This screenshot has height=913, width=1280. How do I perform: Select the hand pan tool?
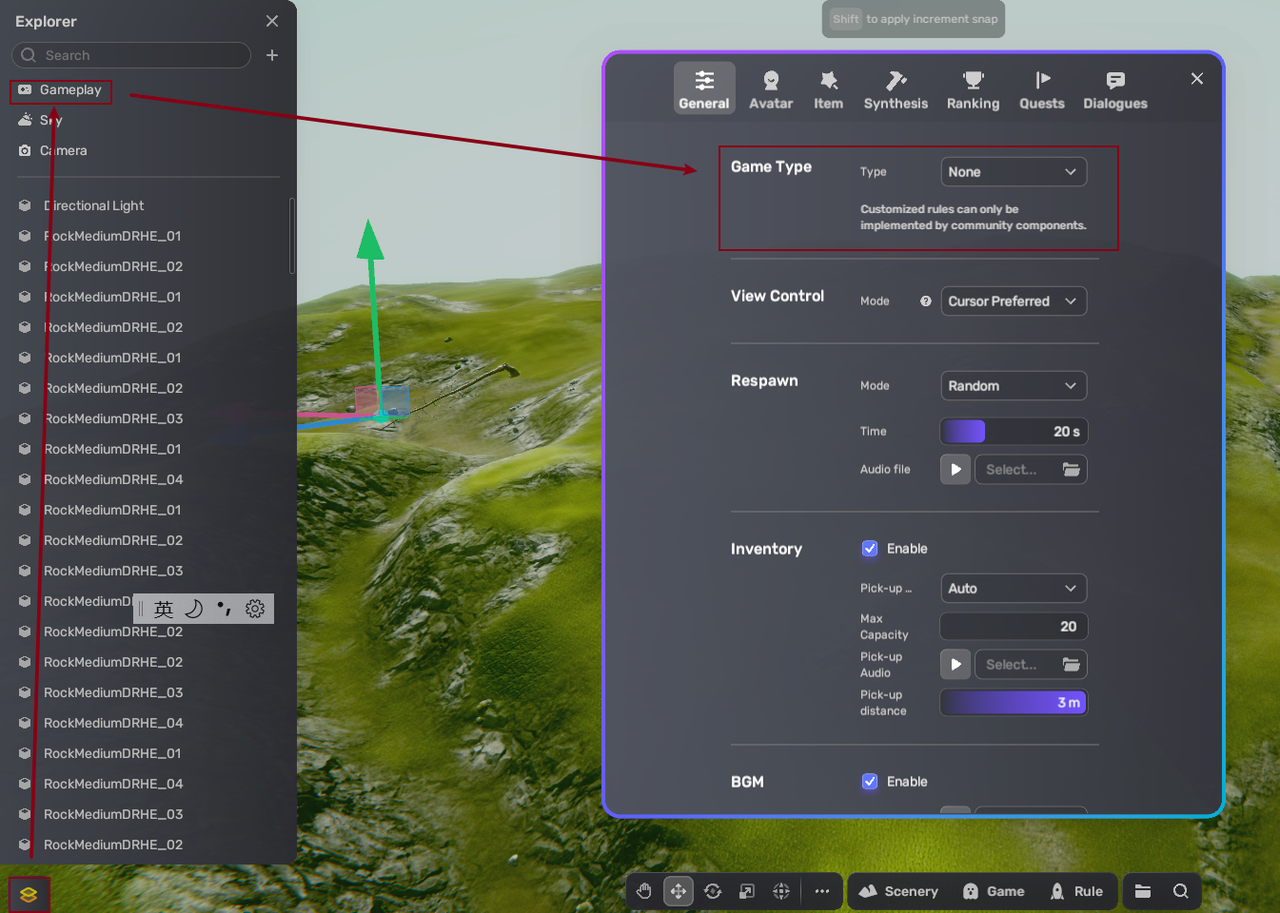(644, 891)
